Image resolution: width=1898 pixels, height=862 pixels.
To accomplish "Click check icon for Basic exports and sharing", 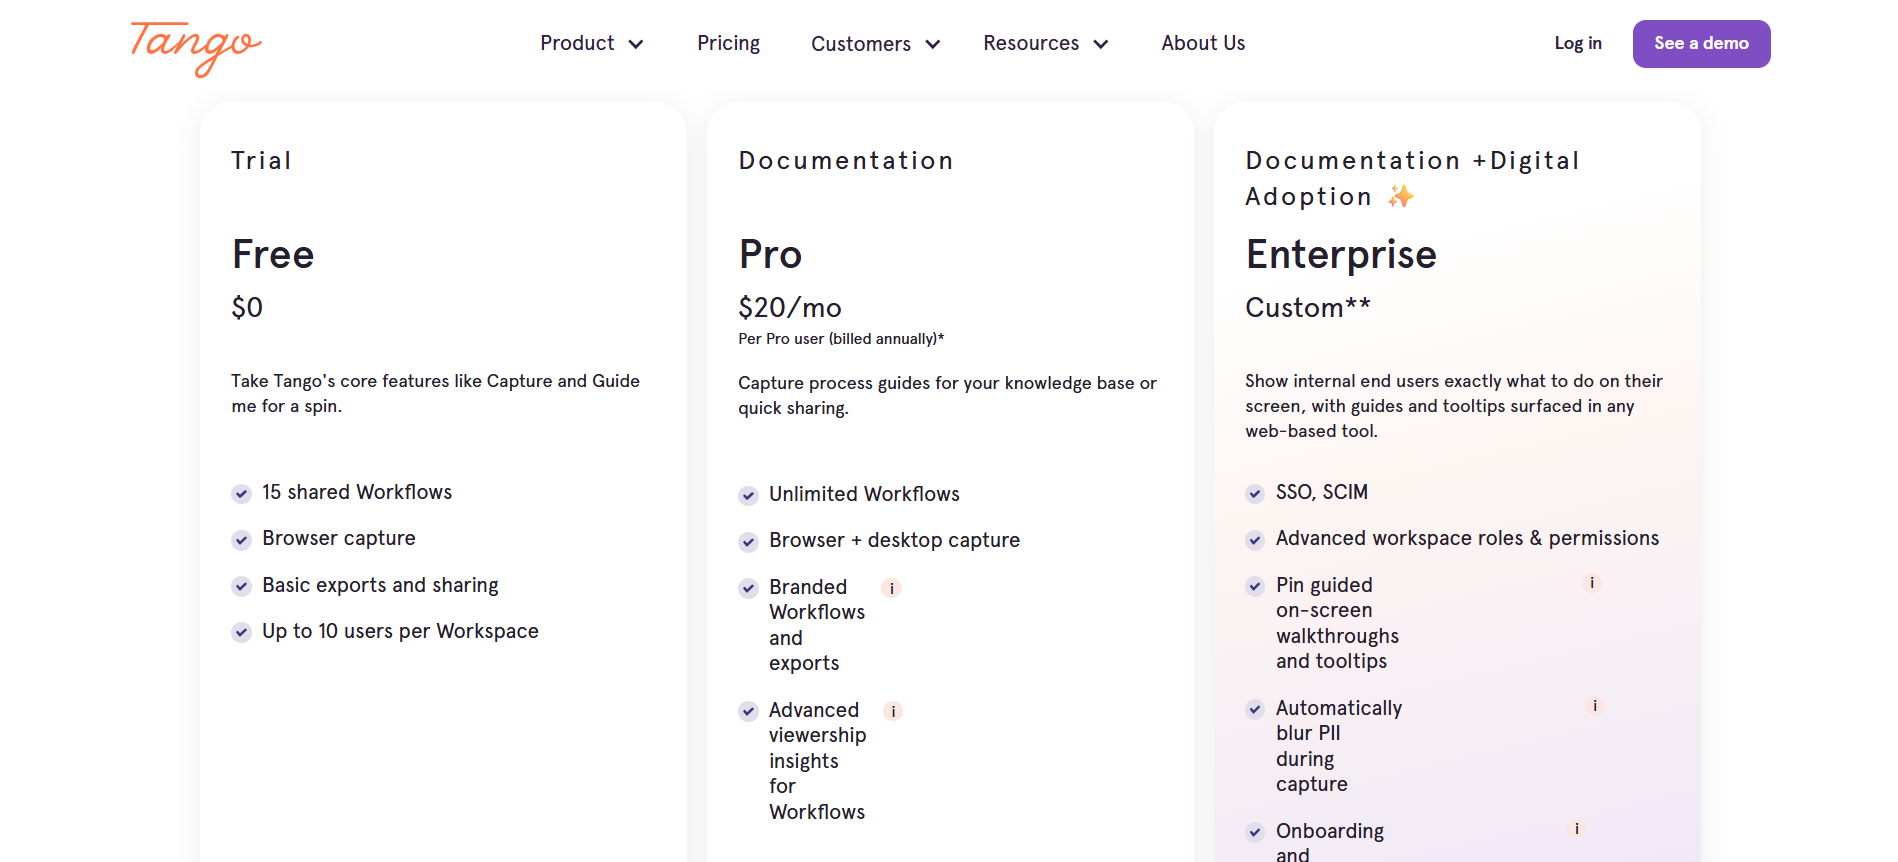I will 241,586.
